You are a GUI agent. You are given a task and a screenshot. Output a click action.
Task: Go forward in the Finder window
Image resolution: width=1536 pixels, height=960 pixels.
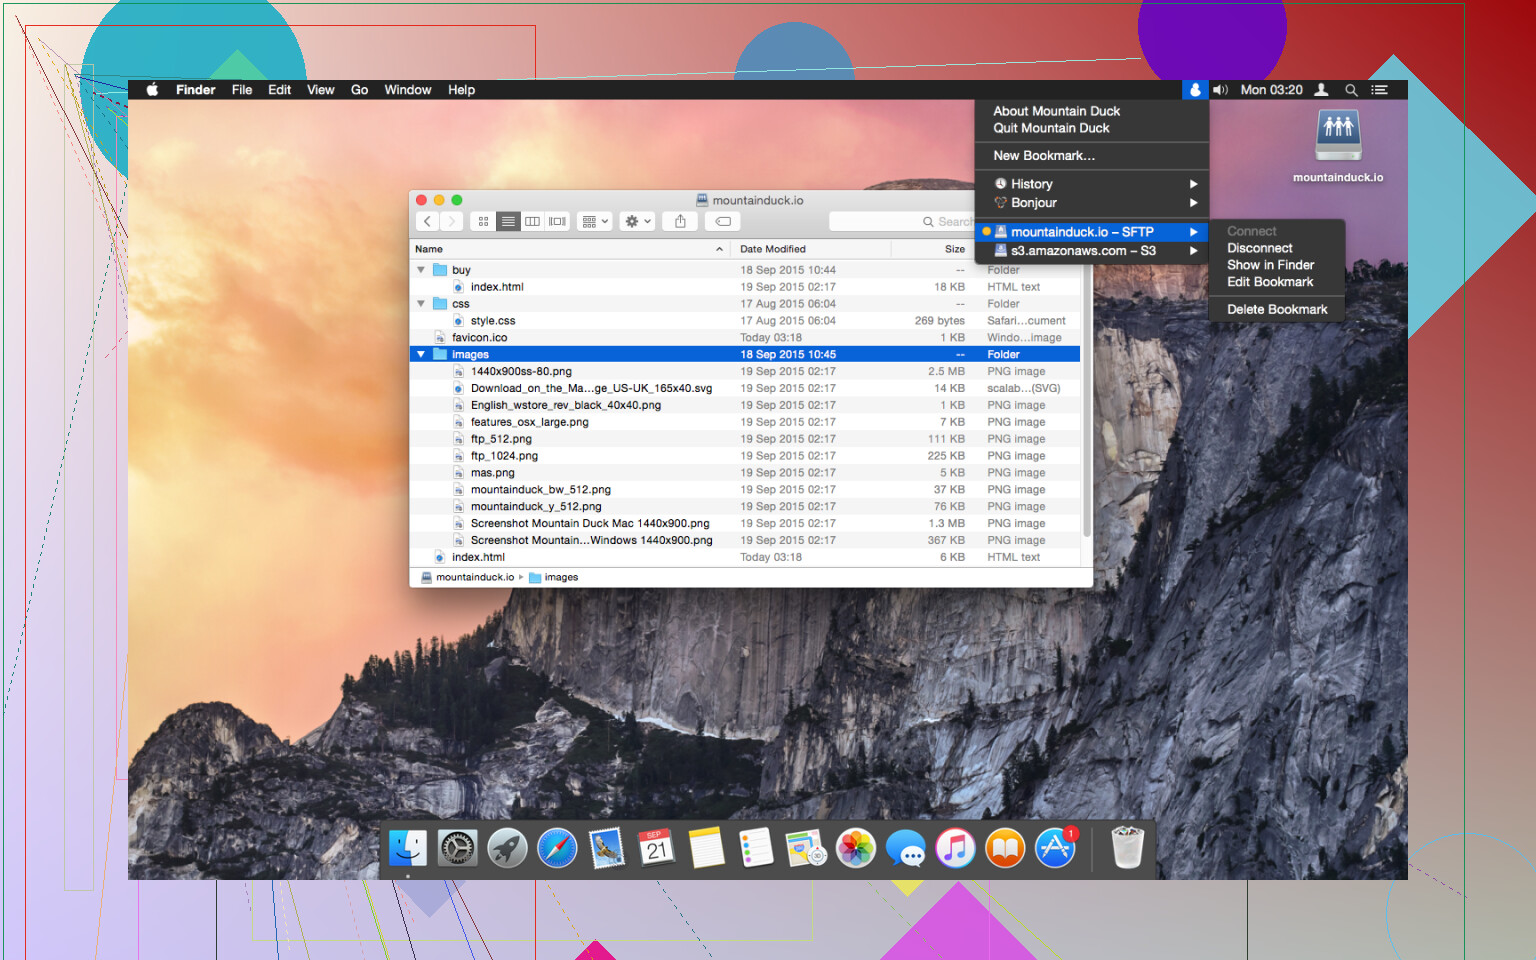452,221
